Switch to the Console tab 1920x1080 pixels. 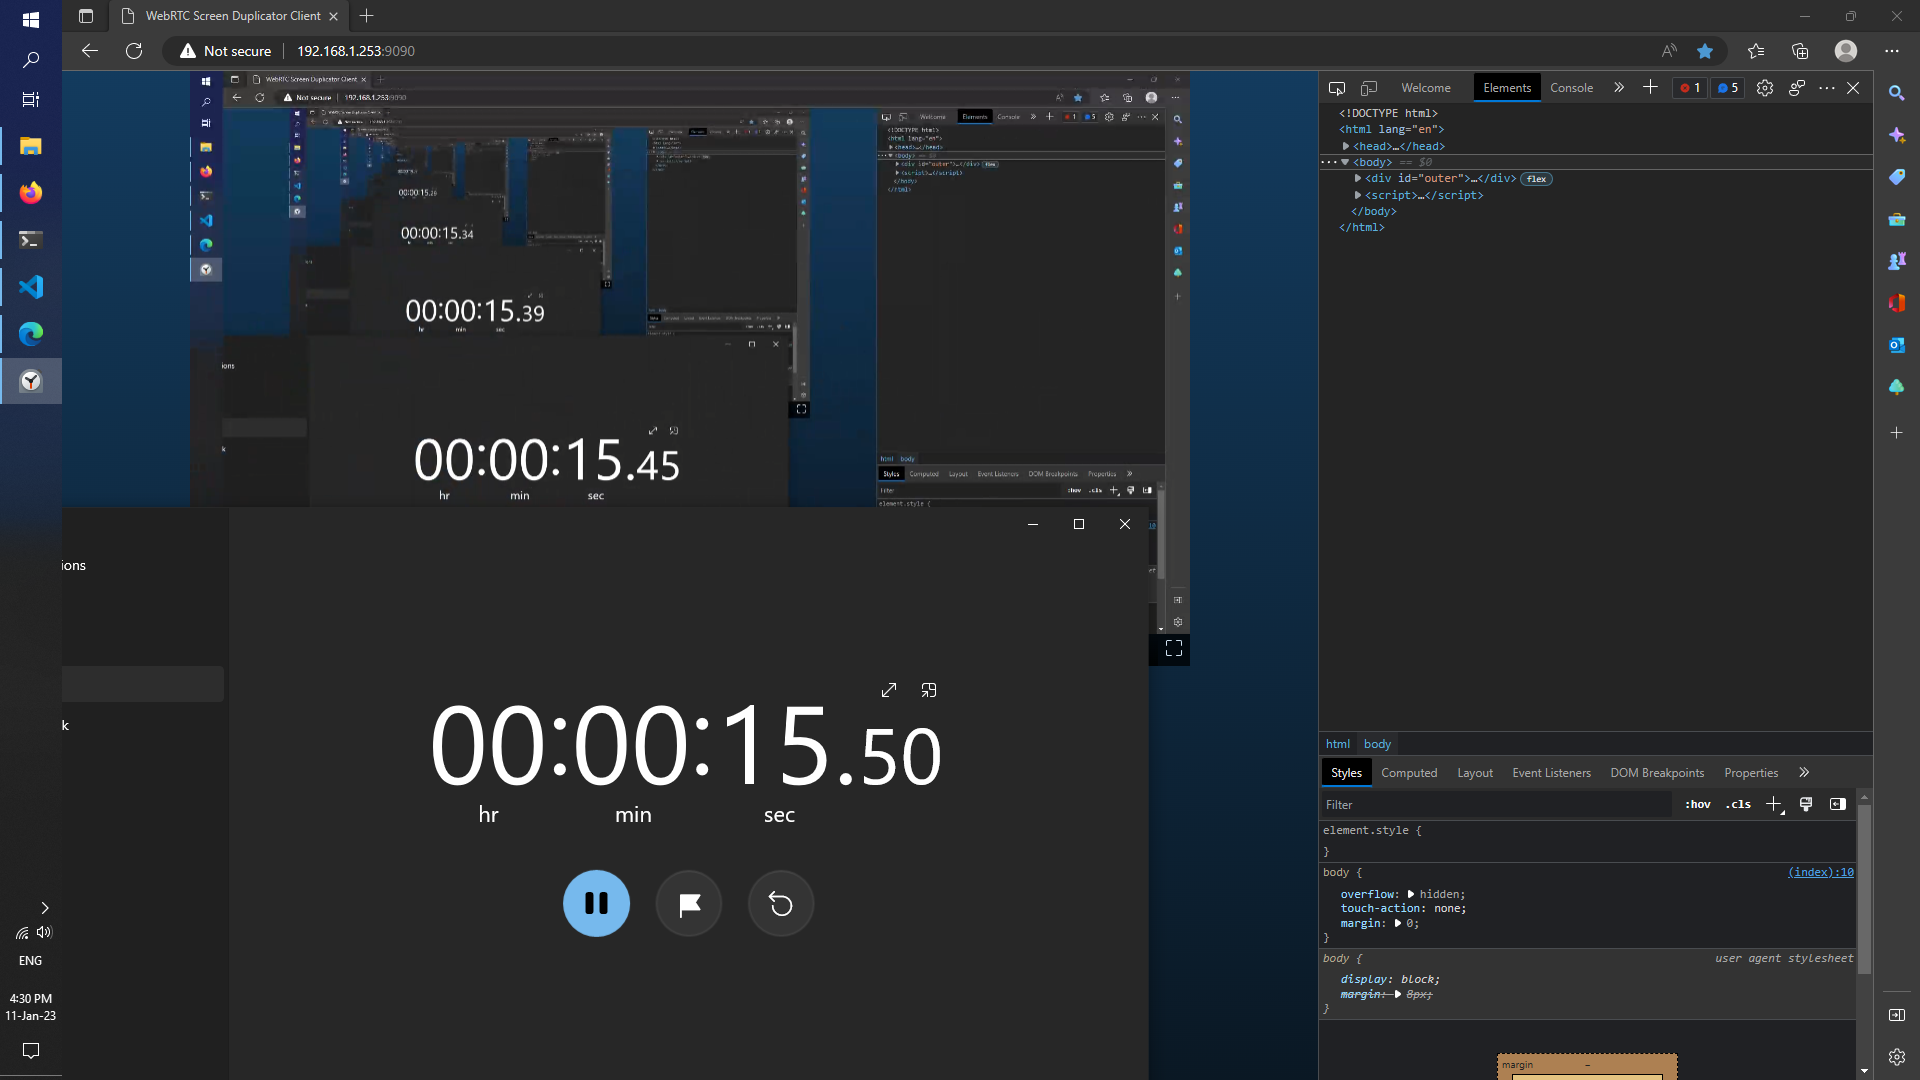click(1571, 88)
